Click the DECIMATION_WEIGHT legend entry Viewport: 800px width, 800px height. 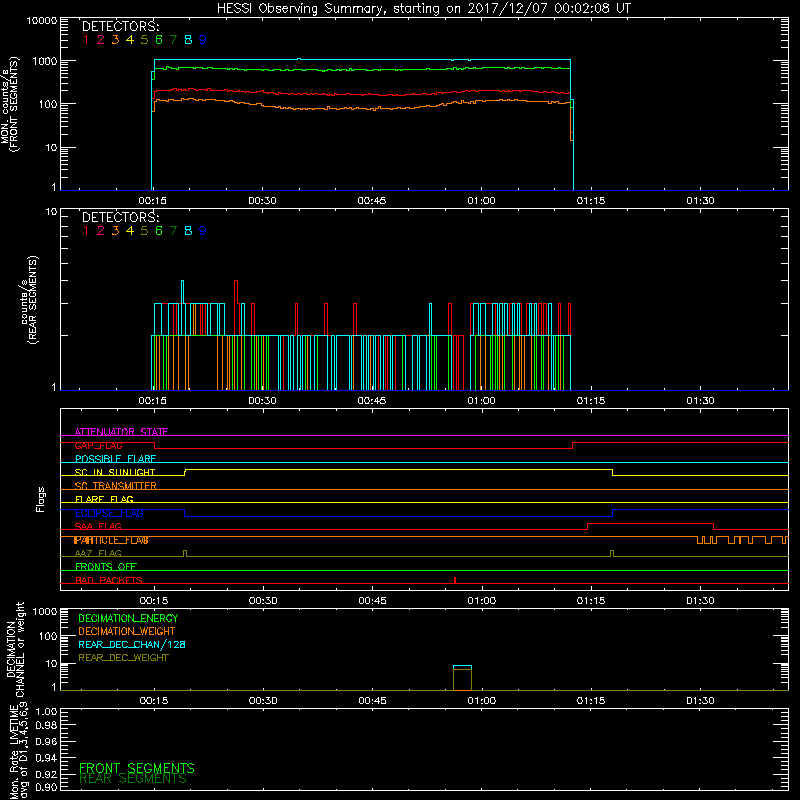point(127,631)
